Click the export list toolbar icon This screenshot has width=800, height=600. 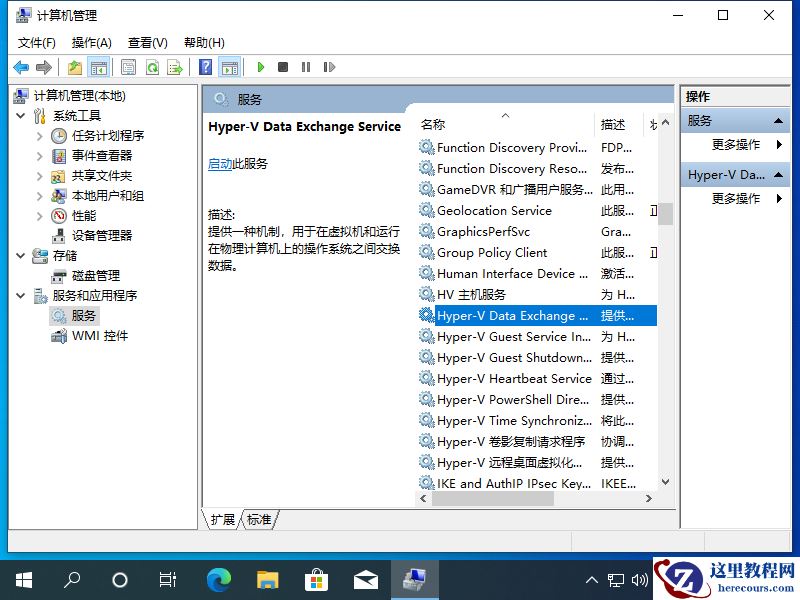point(176,67)
